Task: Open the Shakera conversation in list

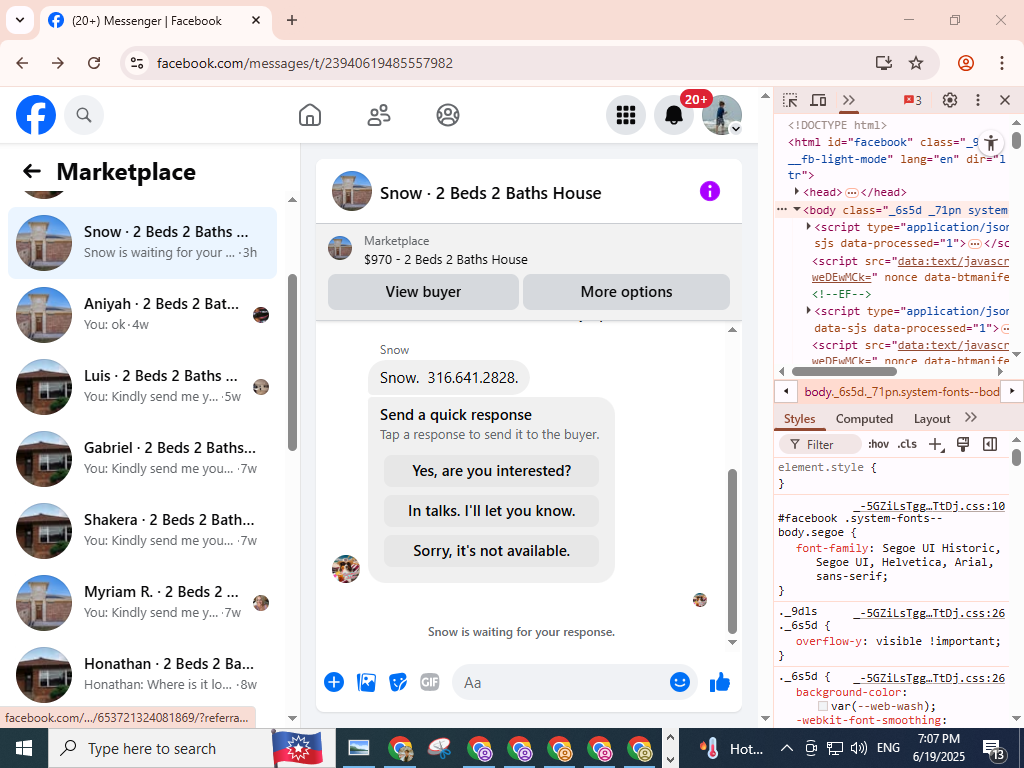Action: [142, 531]
